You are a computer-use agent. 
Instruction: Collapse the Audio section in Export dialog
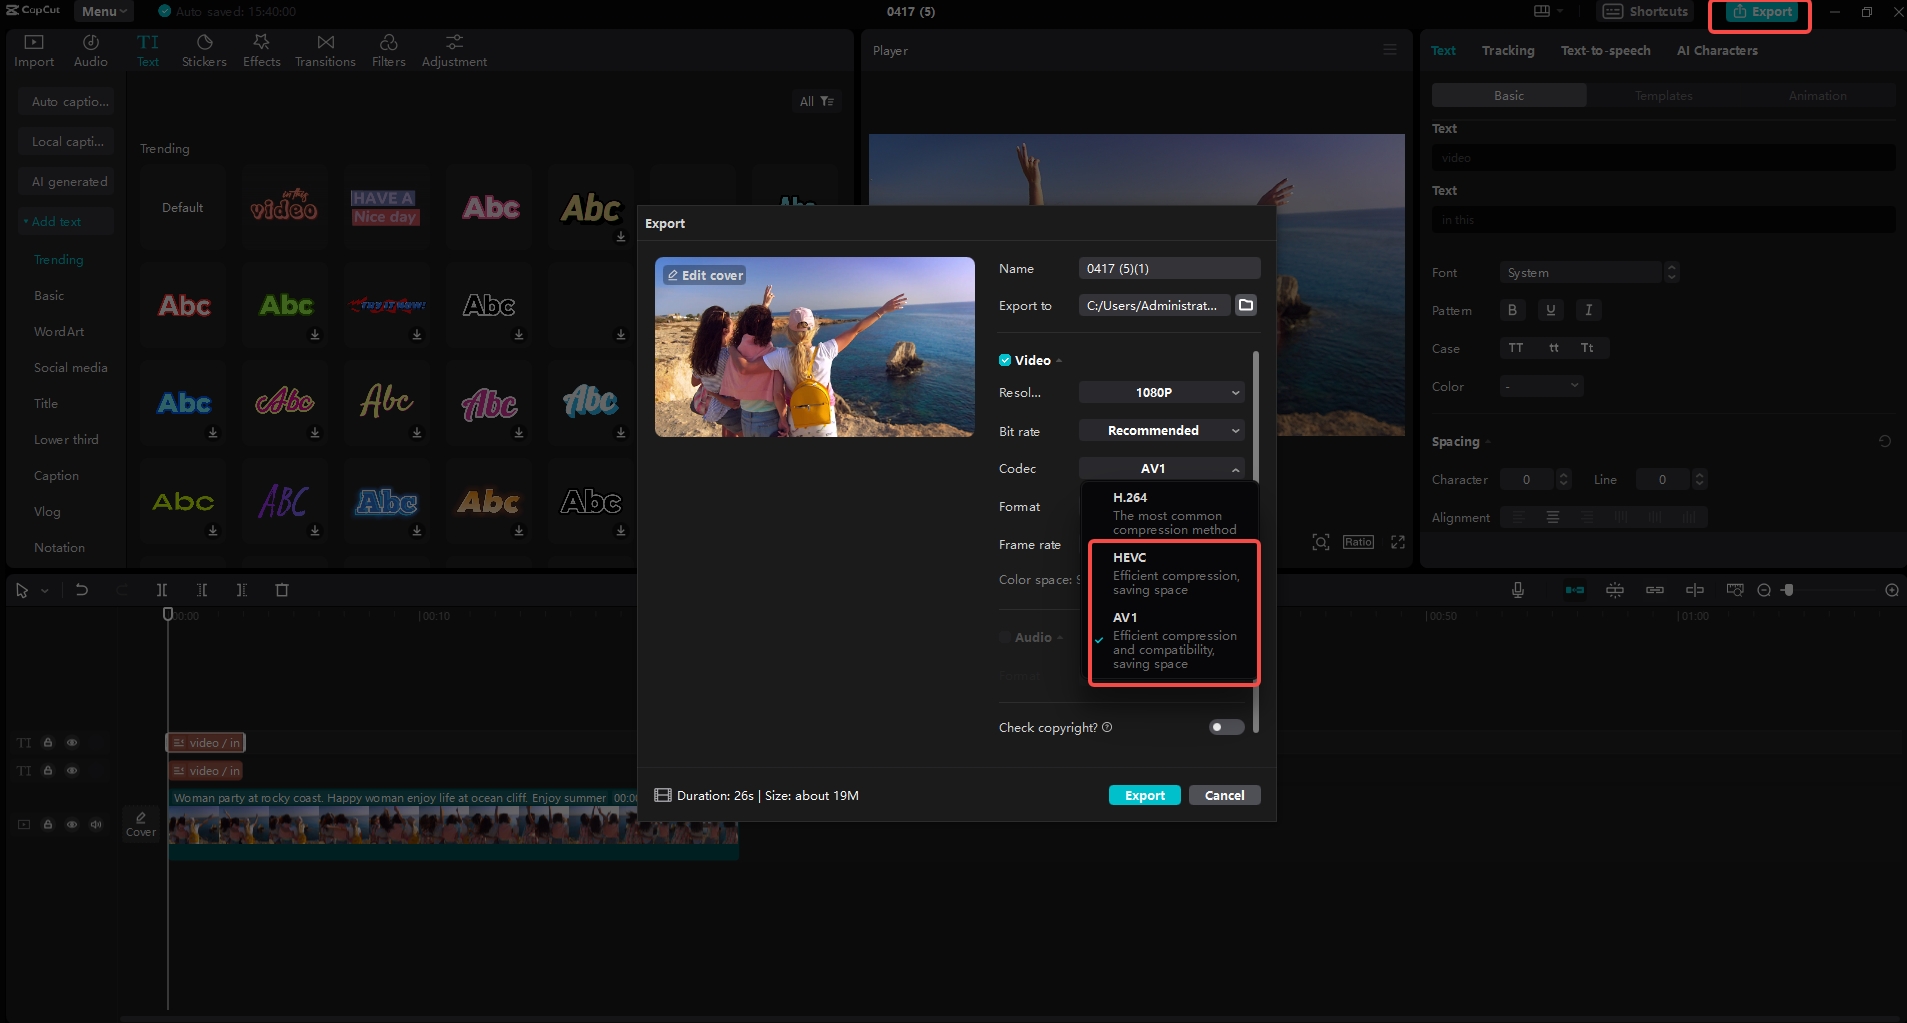click(x=1060, y=637)
